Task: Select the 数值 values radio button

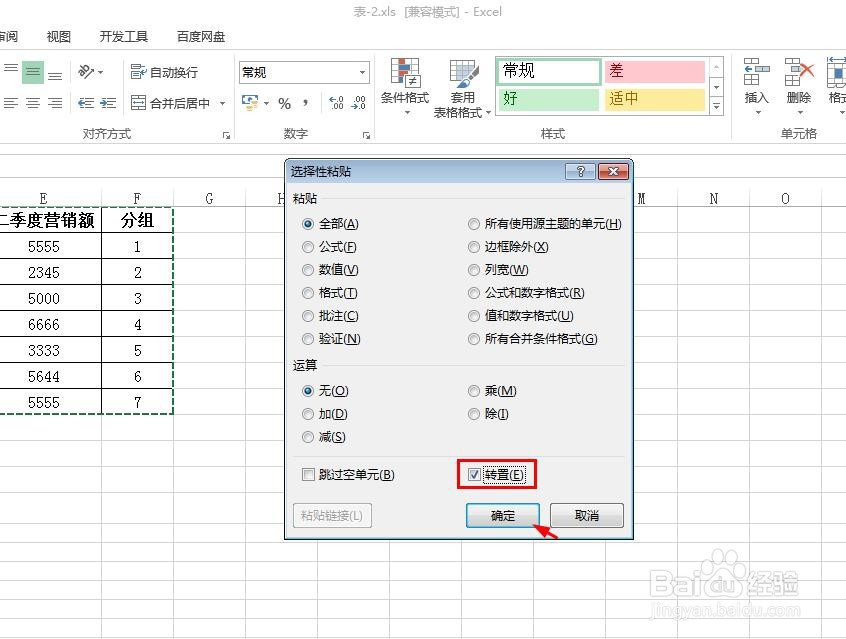Action: [x=308, y=269]
